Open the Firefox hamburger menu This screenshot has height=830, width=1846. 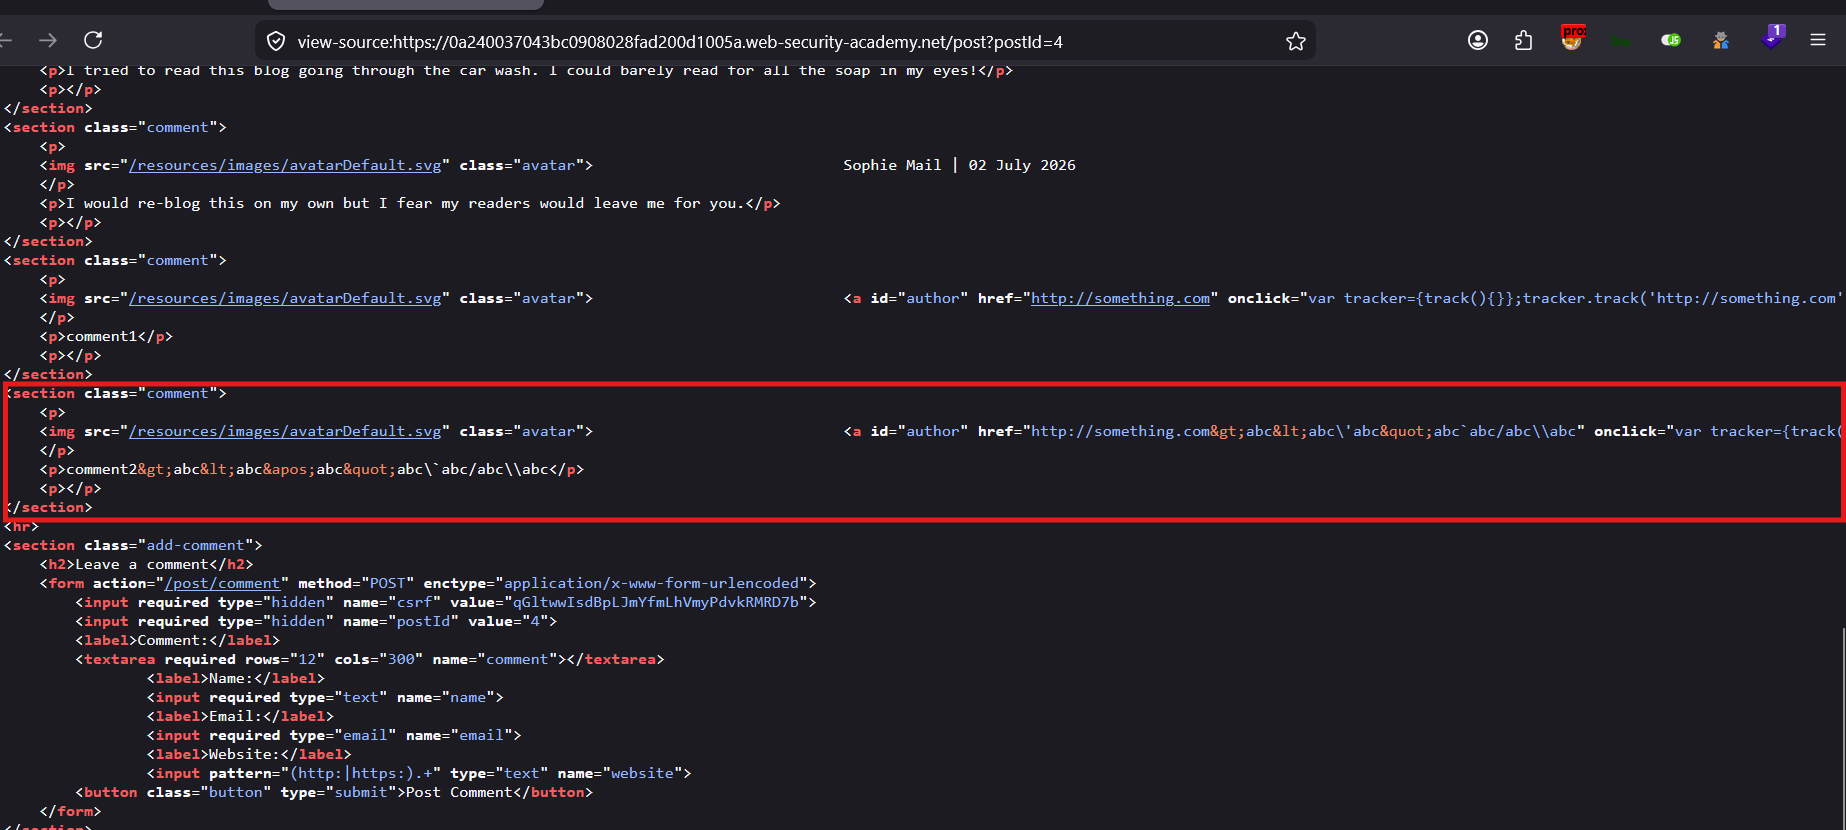click(x=1818, y=40)
